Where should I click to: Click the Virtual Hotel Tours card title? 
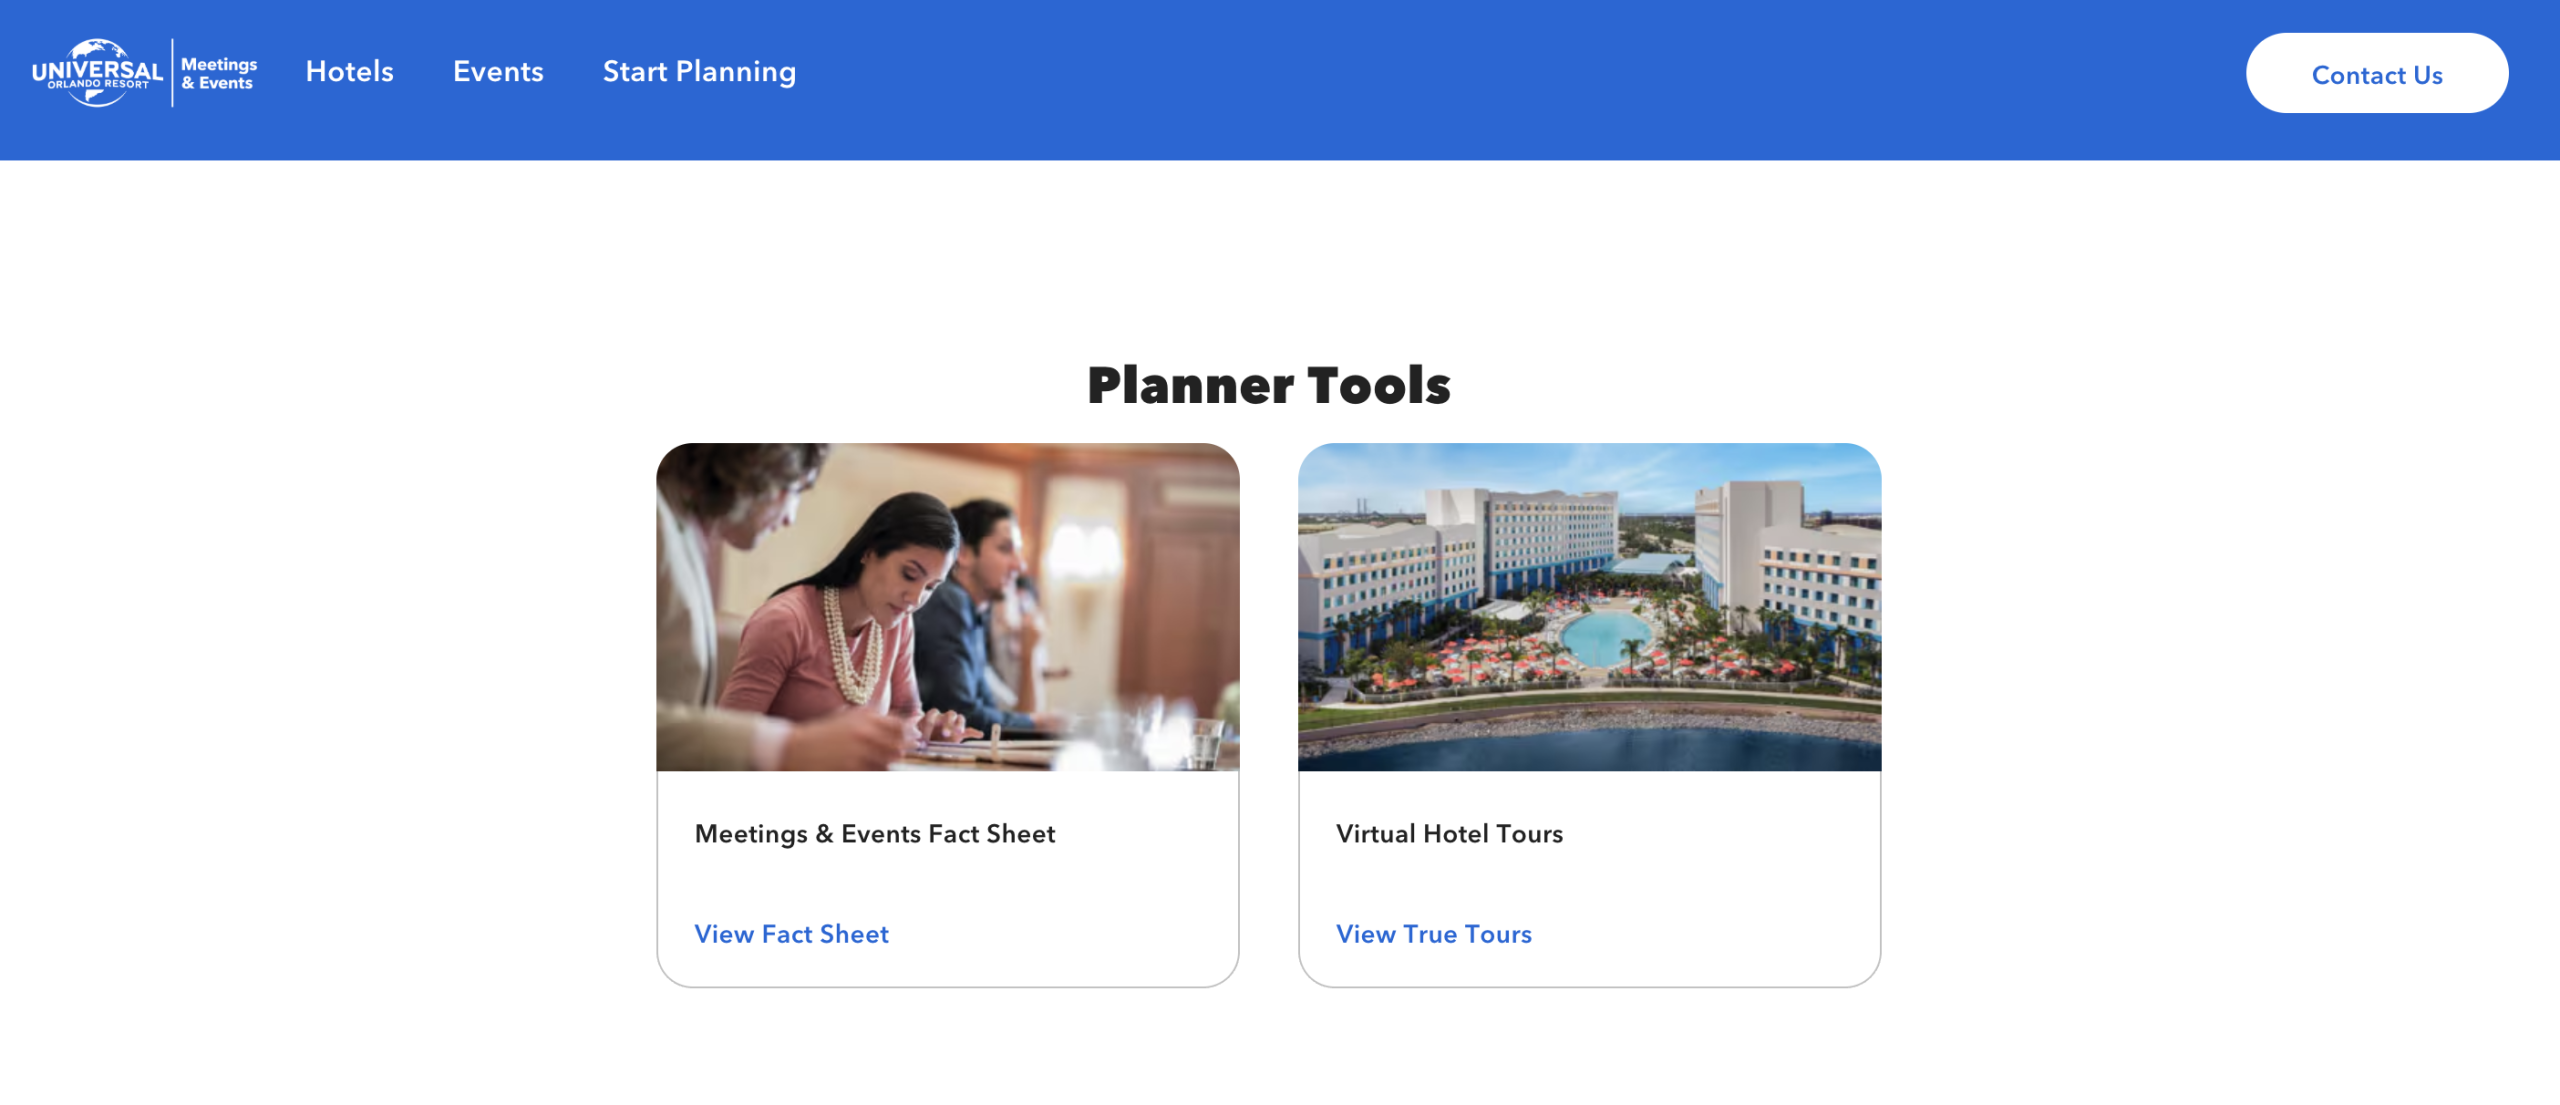(1449, 834)
